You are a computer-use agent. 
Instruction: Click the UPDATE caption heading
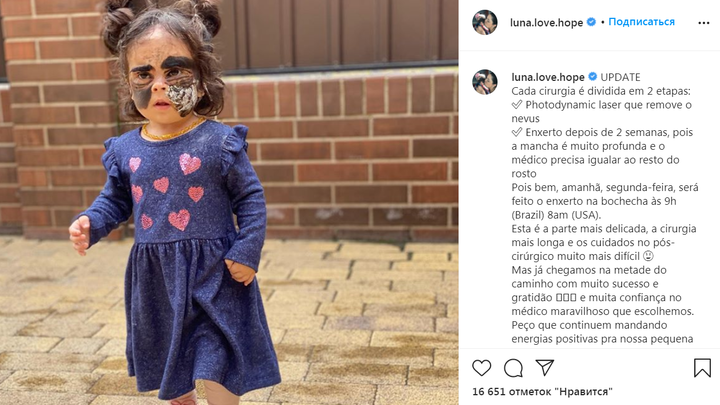pos(620,77)
